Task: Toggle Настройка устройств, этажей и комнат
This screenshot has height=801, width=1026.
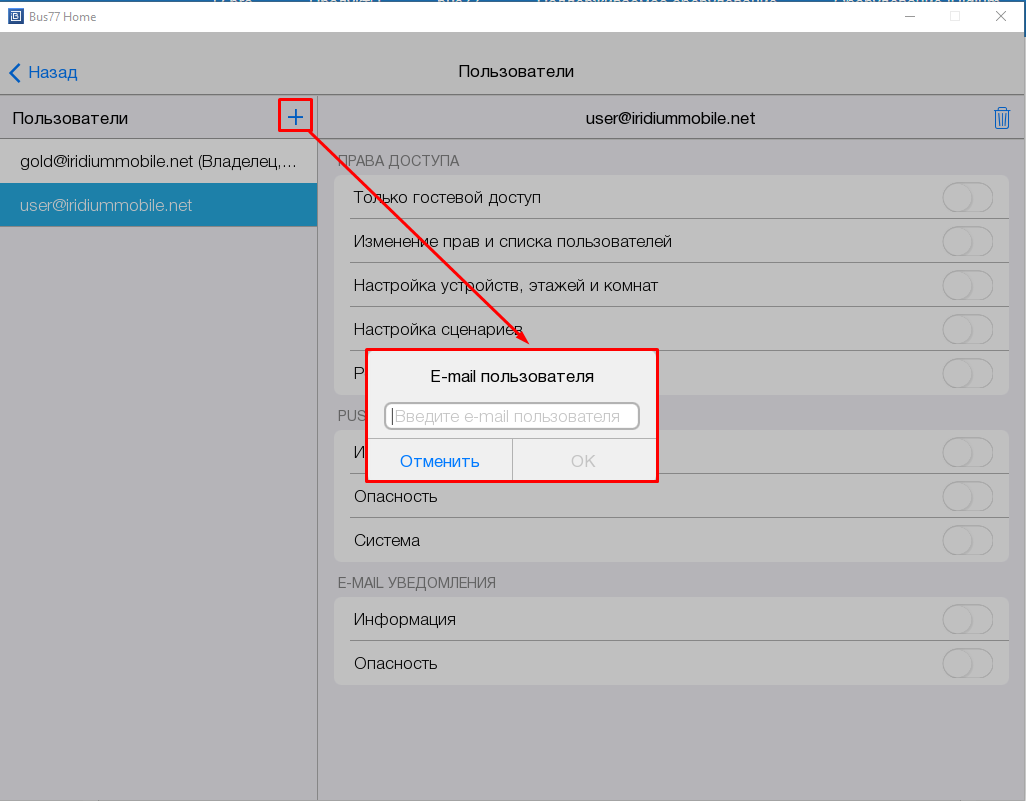Action: pos(967,286)
